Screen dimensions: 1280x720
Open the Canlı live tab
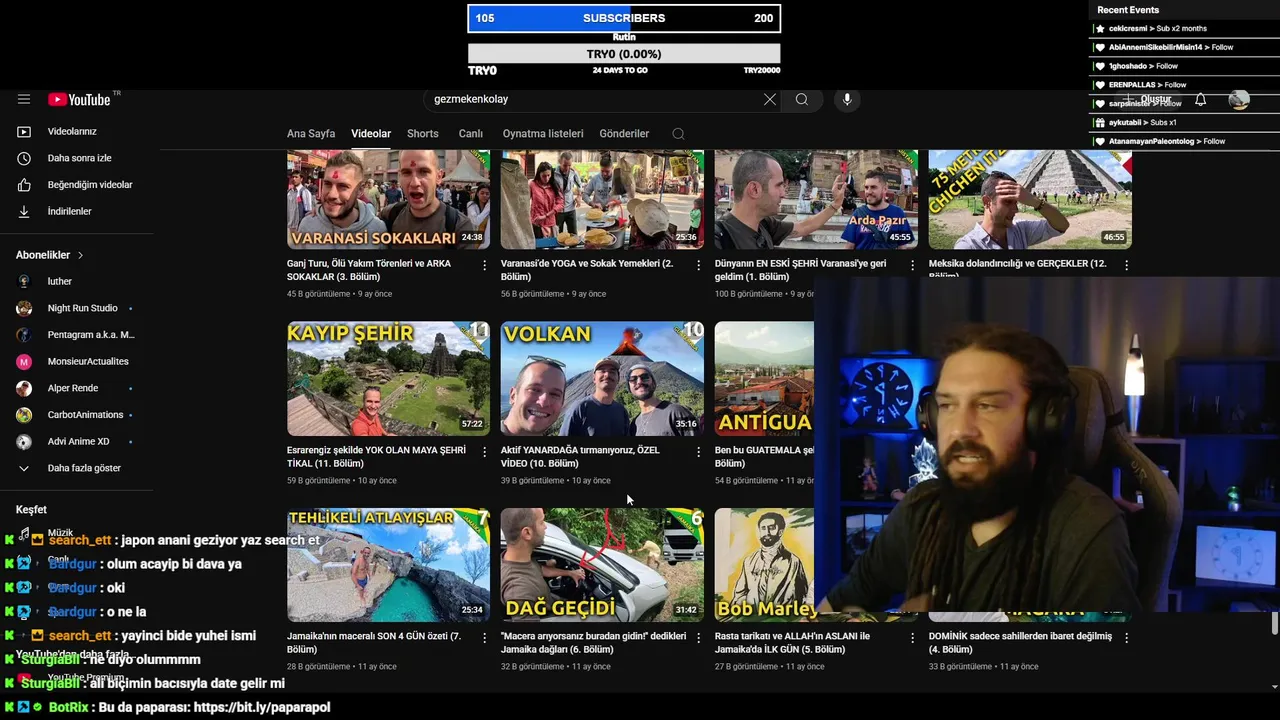pyautogui.click(x=471, y=133)
